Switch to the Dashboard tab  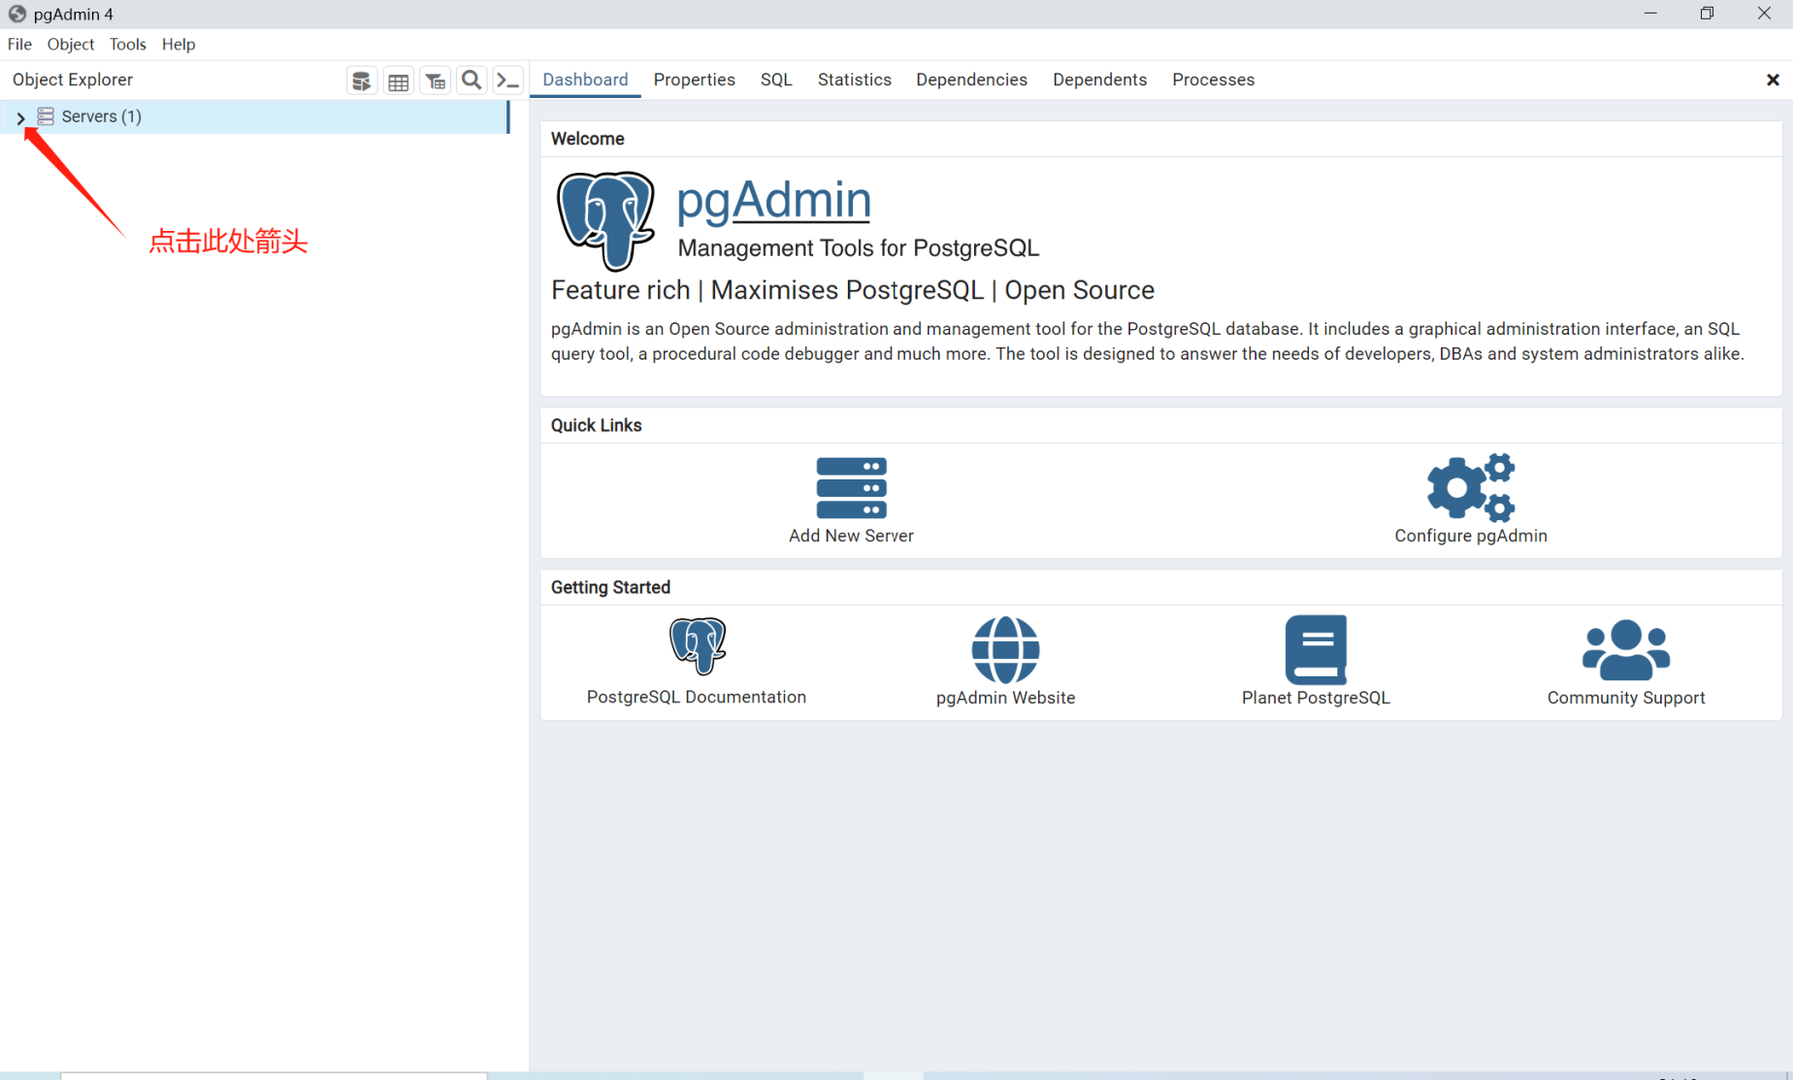point(585,80)
